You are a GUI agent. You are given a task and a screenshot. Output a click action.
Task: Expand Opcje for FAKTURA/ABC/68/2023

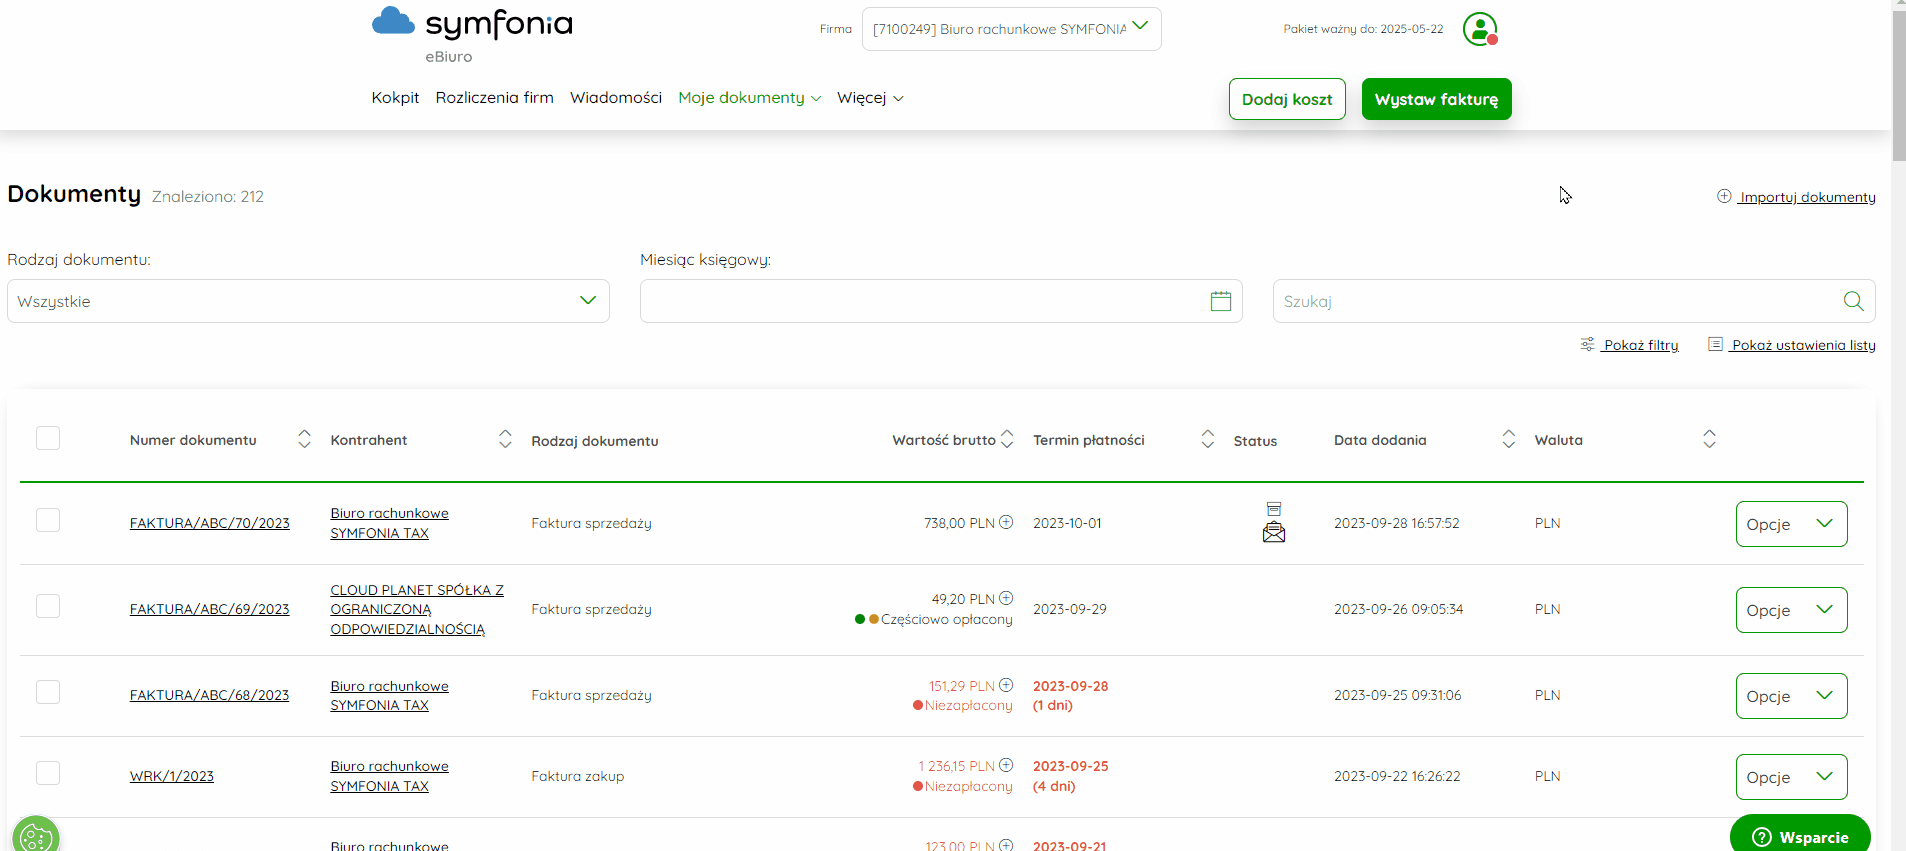pyautogui.click(x=1791, y=696)
